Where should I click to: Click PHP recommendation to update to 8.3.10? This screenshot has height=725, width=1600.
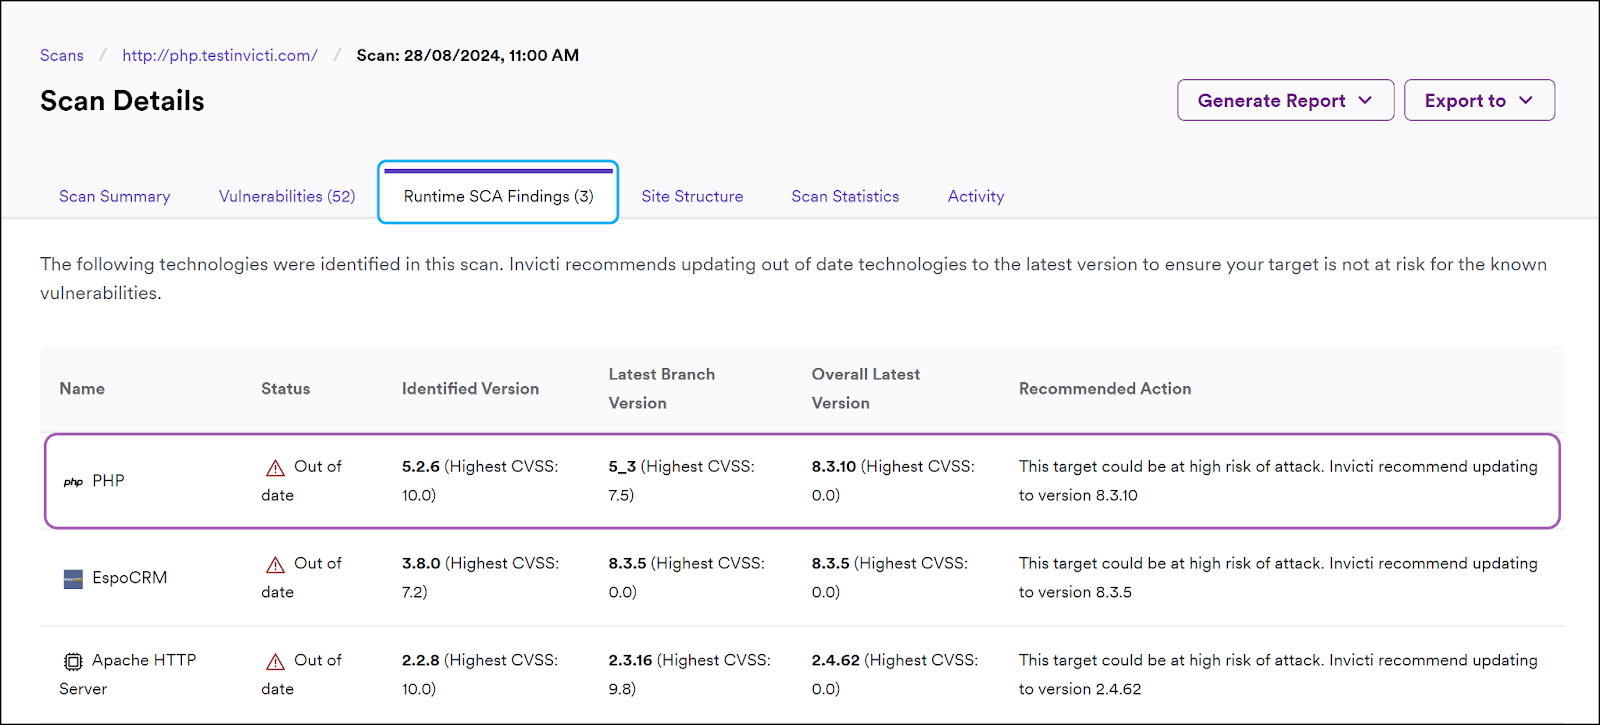(1278, 480)
